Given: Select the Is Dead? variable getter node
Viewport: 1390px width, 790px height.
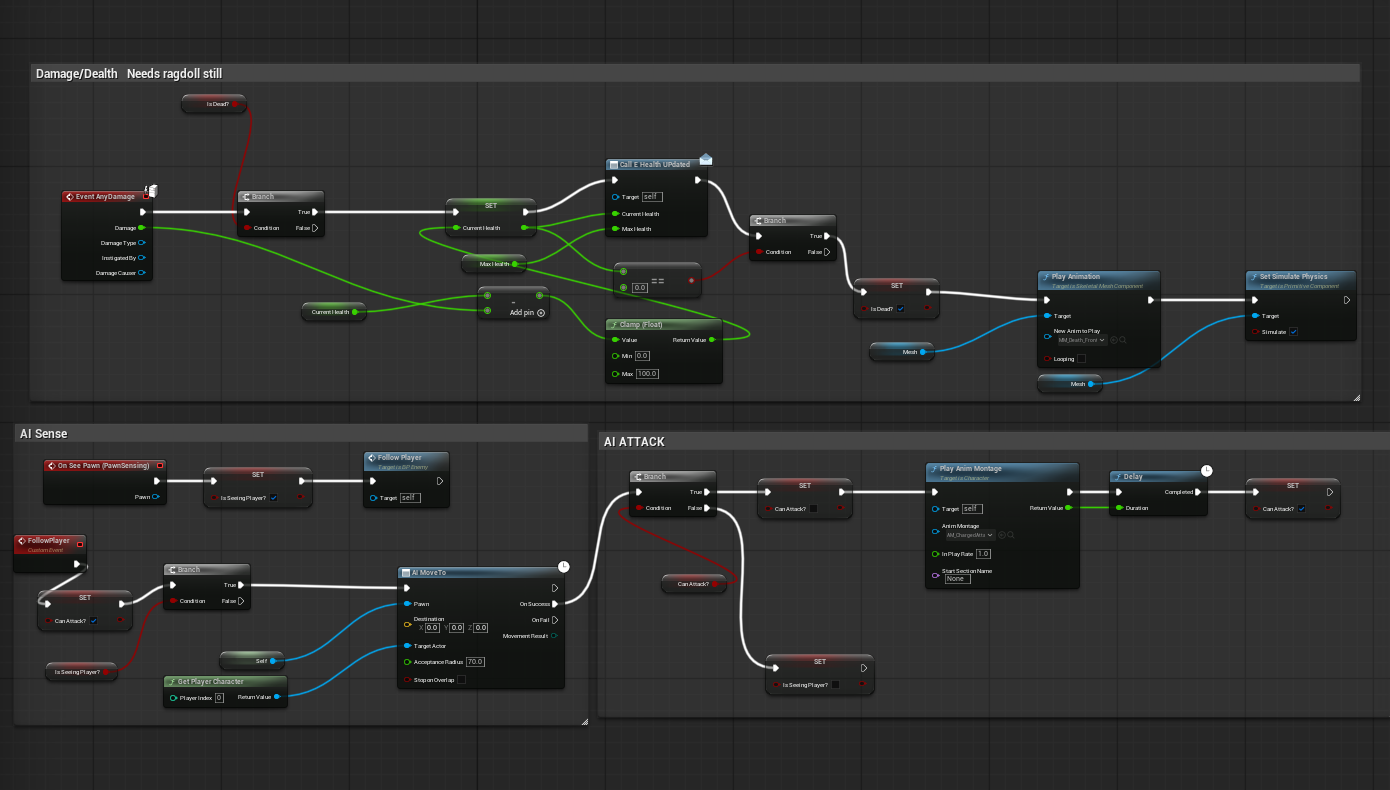Looking at the screenshot, I should [x=214, y=104].
